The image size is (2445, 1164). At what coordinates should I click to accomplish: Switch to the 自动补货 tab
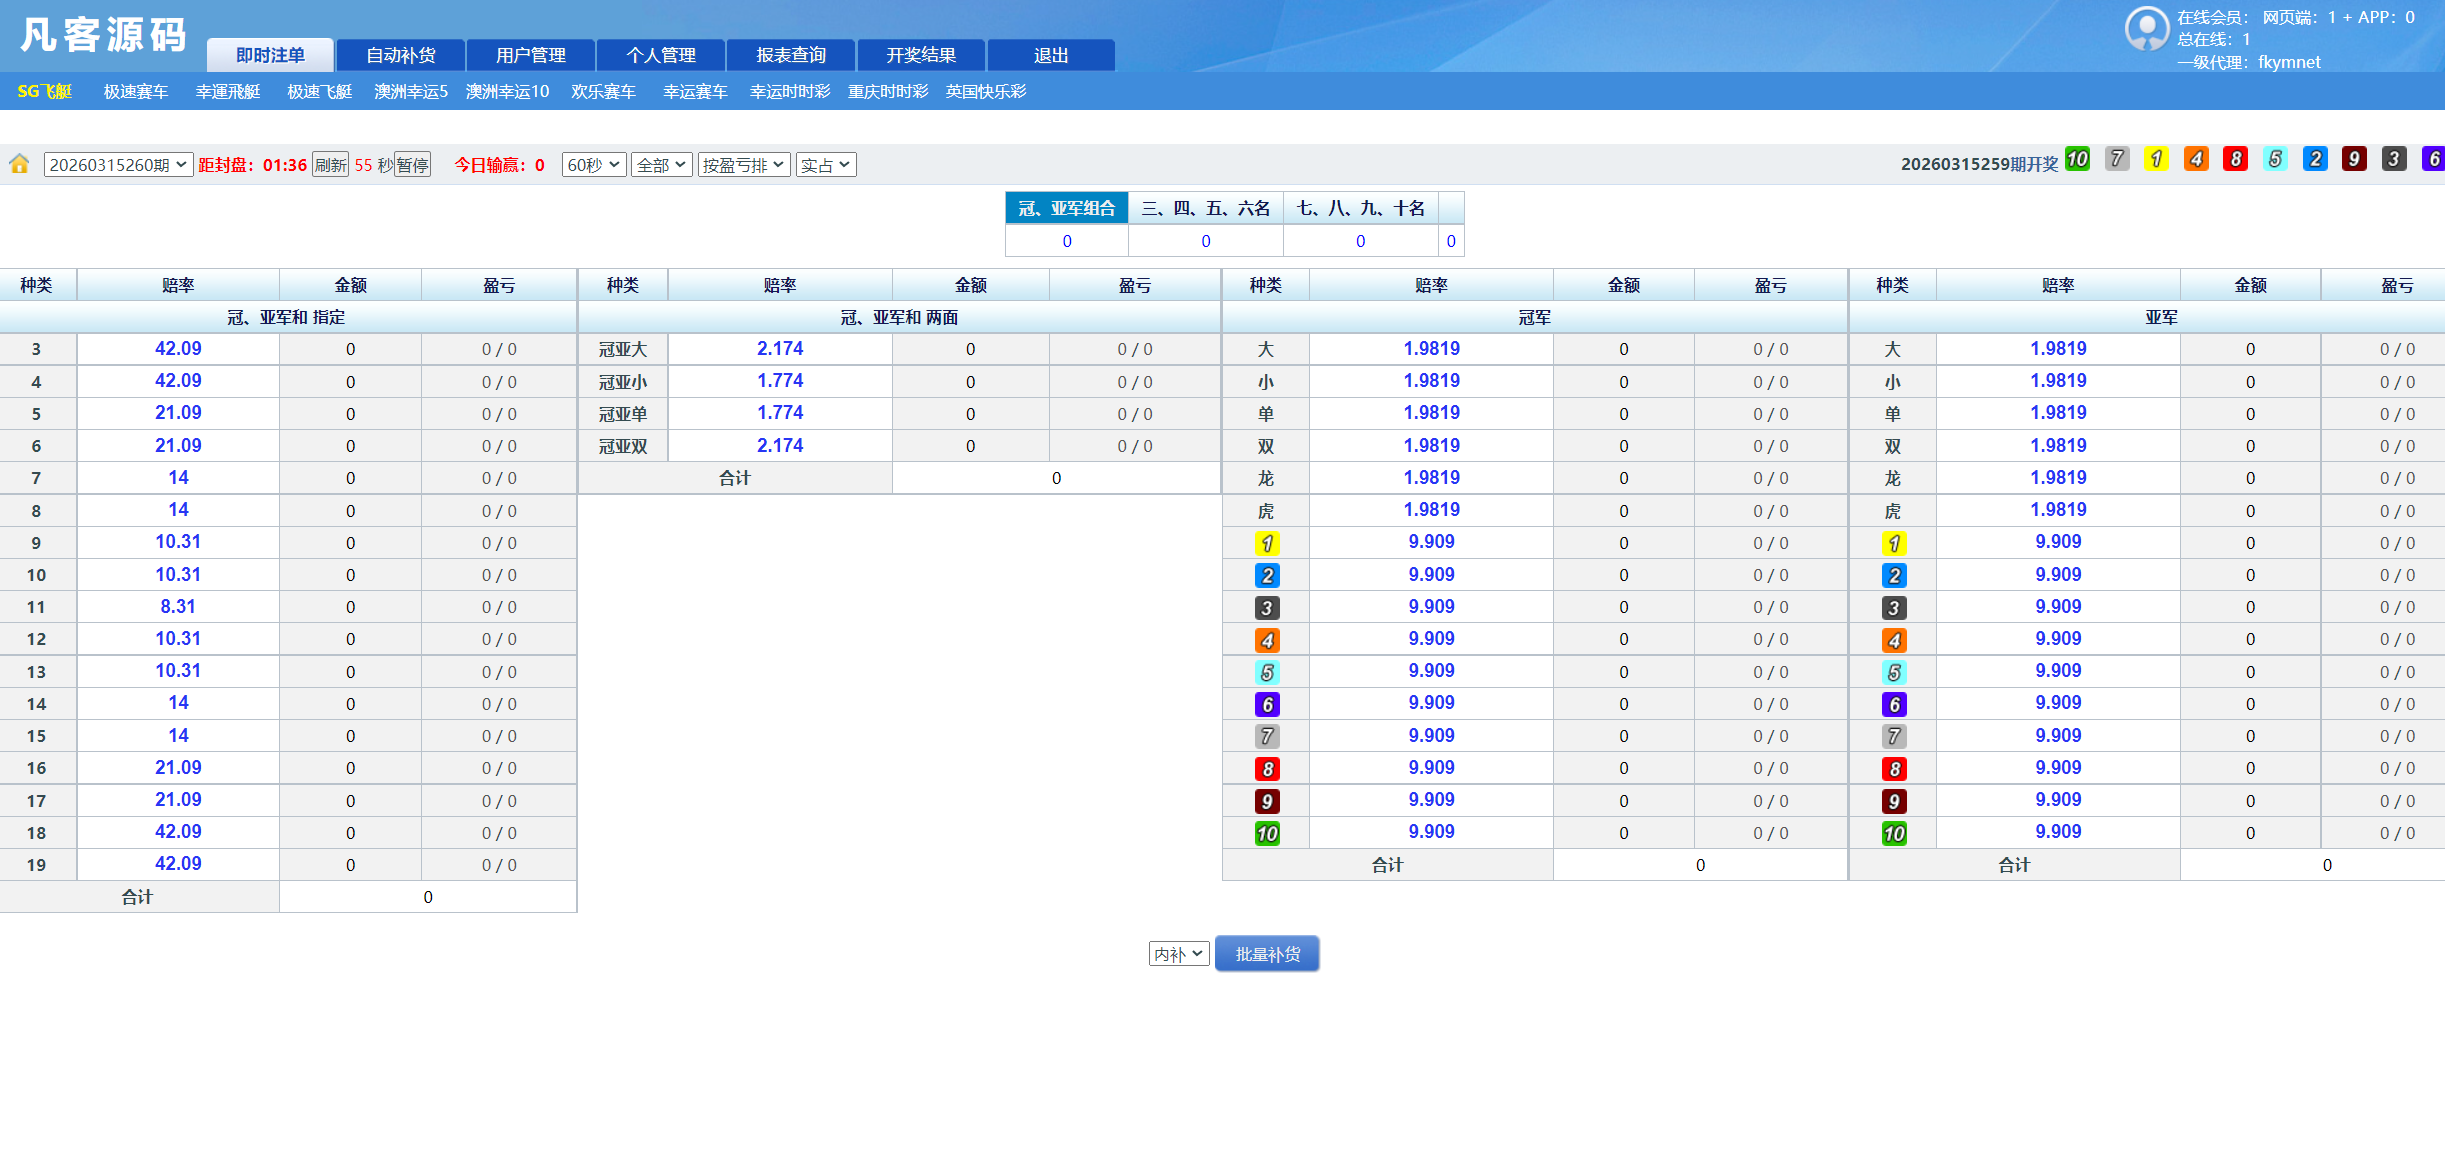pos(401,55)
